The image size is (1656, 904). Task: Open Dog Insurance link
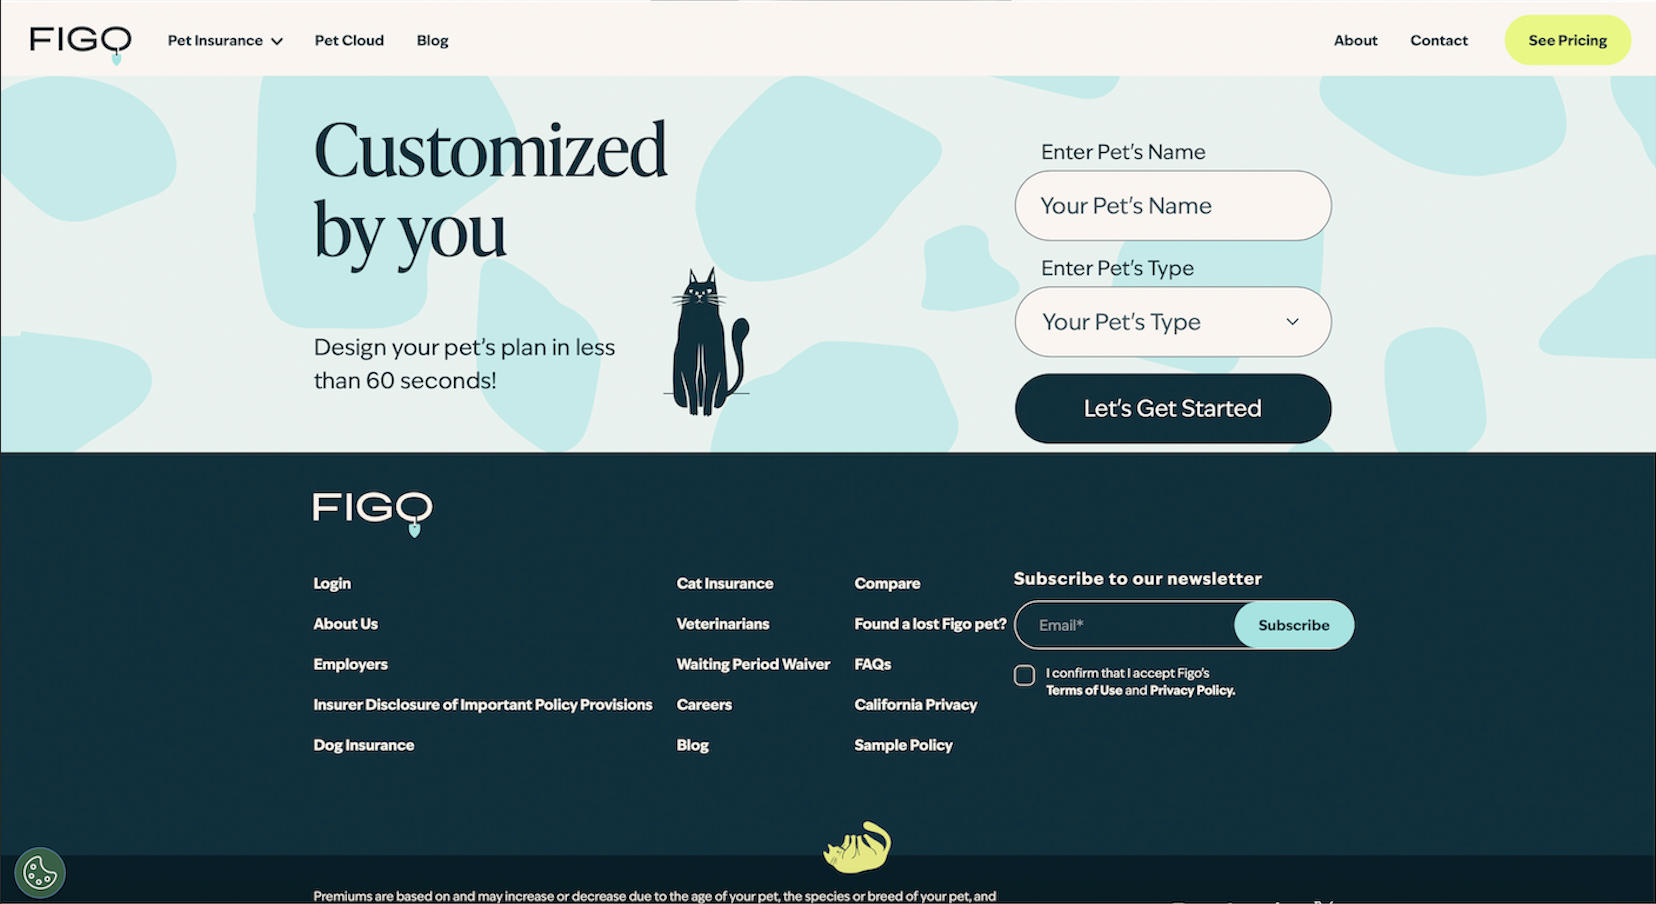point(364,746)
